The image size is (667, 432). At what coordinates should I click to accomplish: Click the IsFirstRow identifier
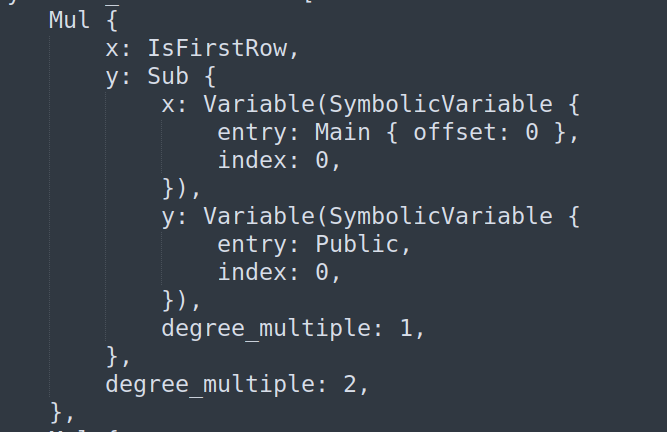click(218, 48)
